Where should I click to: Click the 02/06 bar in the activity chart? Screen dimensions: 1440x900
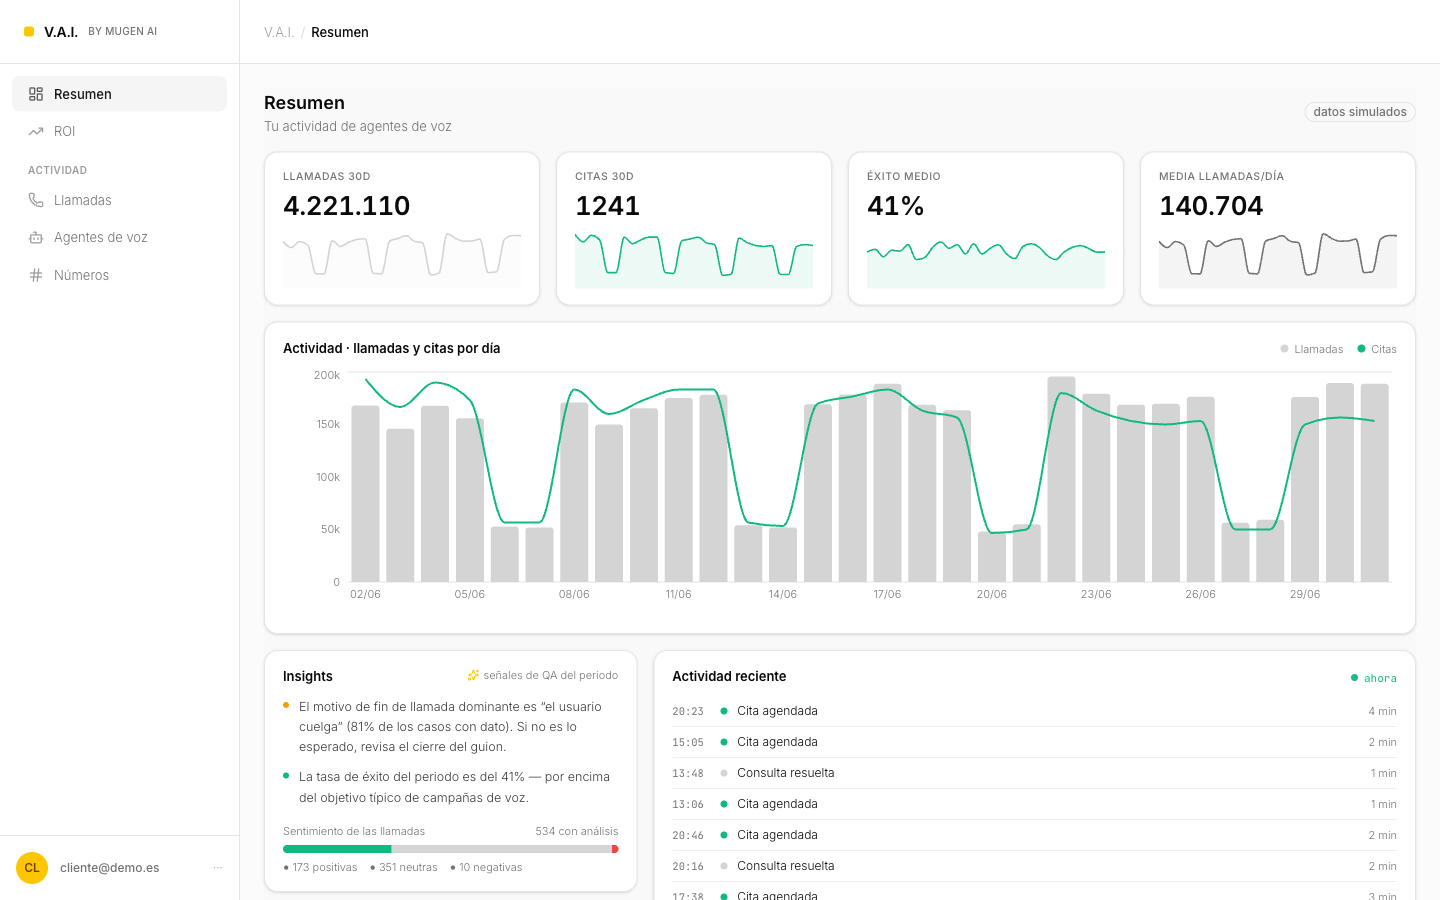[366, 494]
